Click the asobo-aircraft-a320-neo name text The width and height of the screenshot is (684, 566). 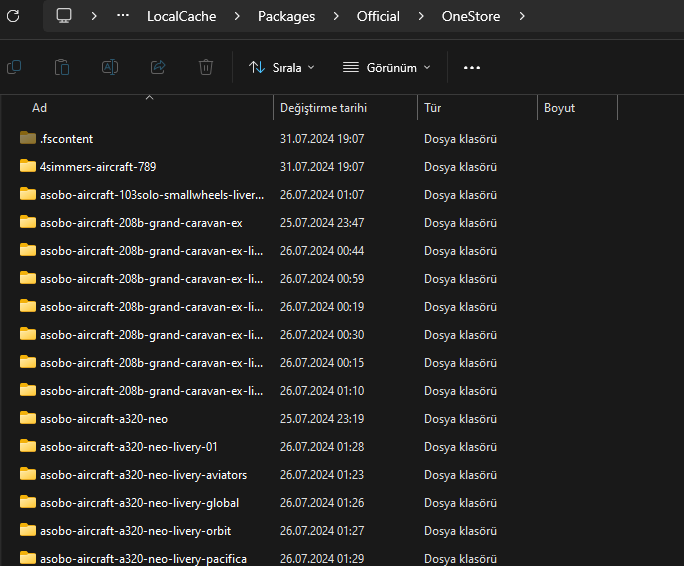[104, 419]
